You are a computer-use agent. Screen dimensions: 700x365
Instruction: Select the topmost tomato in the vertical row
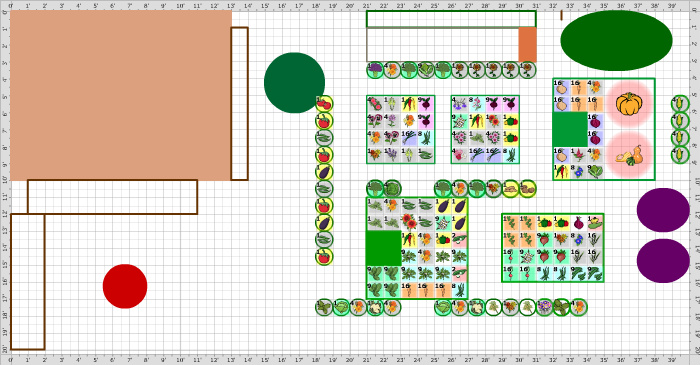click(x=324, y=104)
